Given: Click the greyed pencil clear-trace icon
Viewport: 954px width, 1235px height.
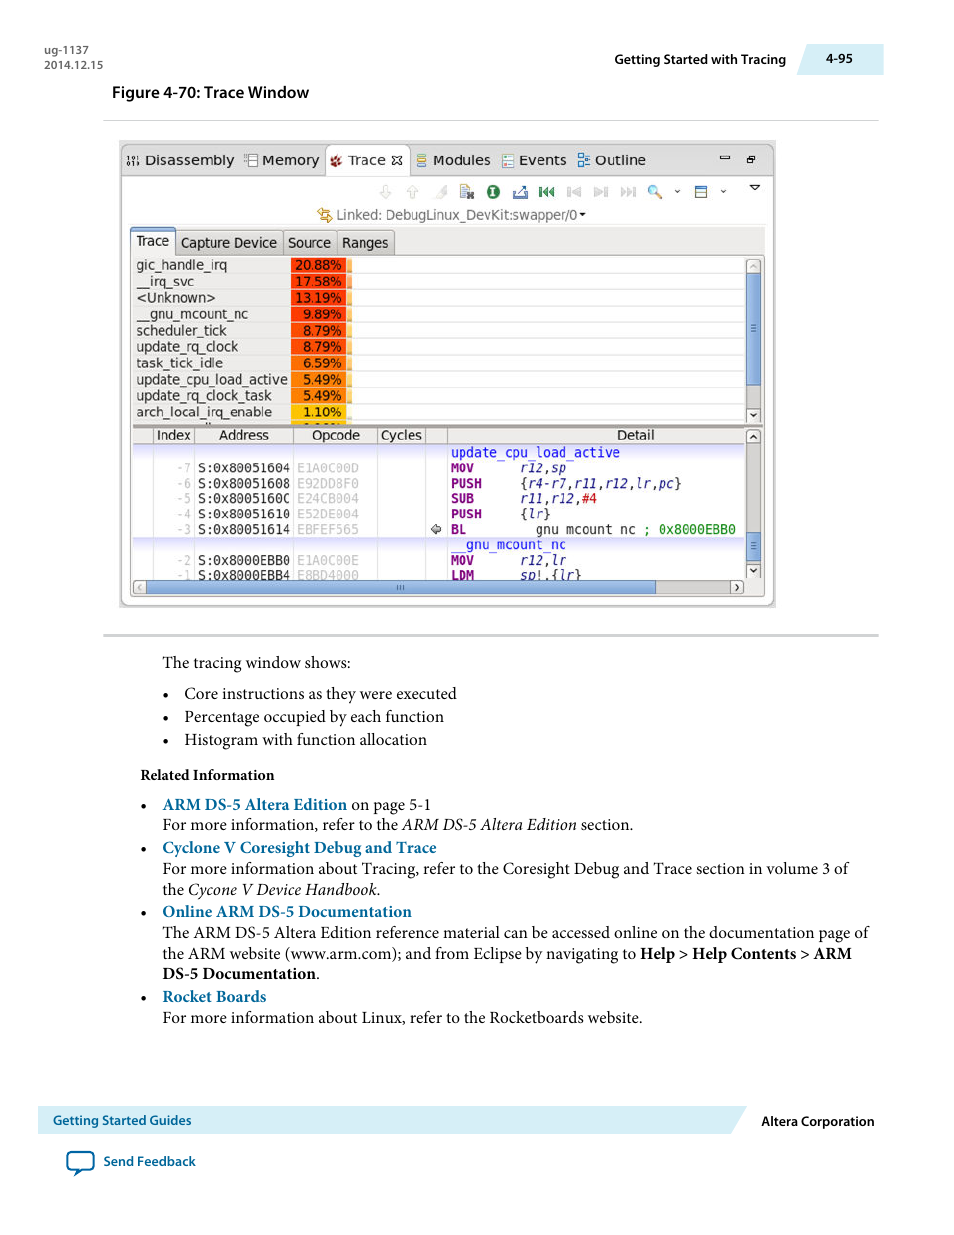Looking at the screenshot, I should 440,192.
